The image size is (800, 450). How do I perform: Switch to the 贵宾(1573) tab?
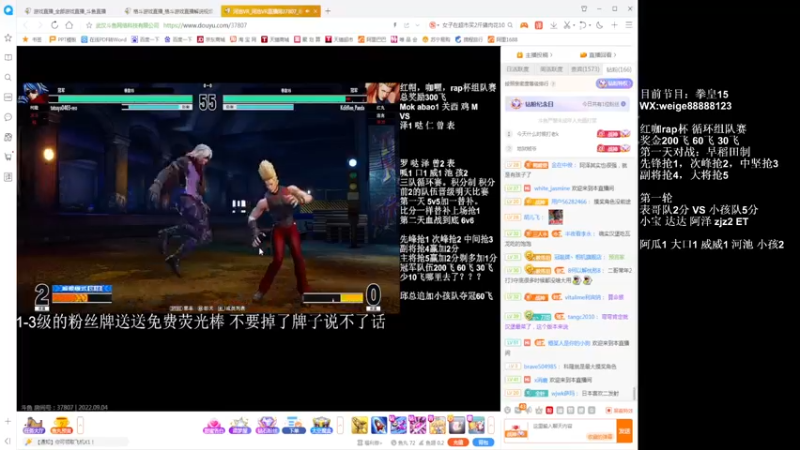pyautogui.click(x=585, y=69)
